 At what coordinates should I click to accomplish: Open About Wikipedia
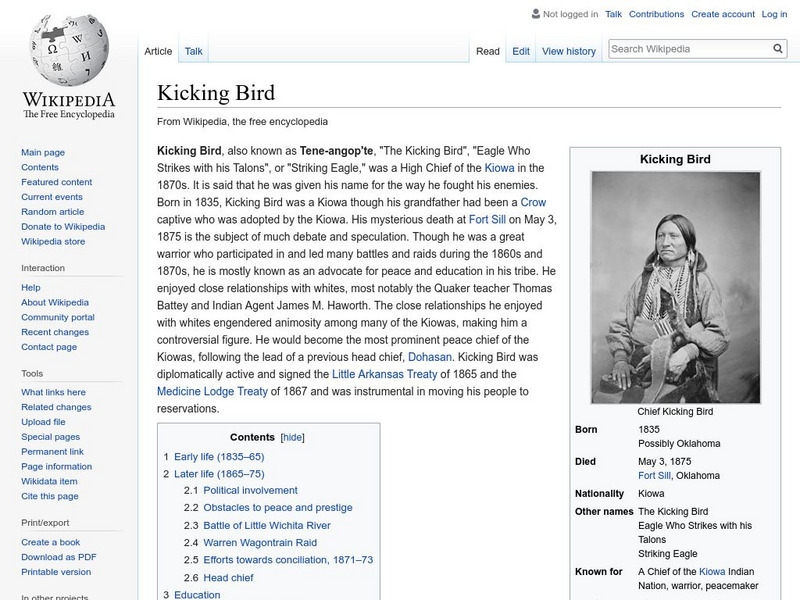click(x=55, y=302)
